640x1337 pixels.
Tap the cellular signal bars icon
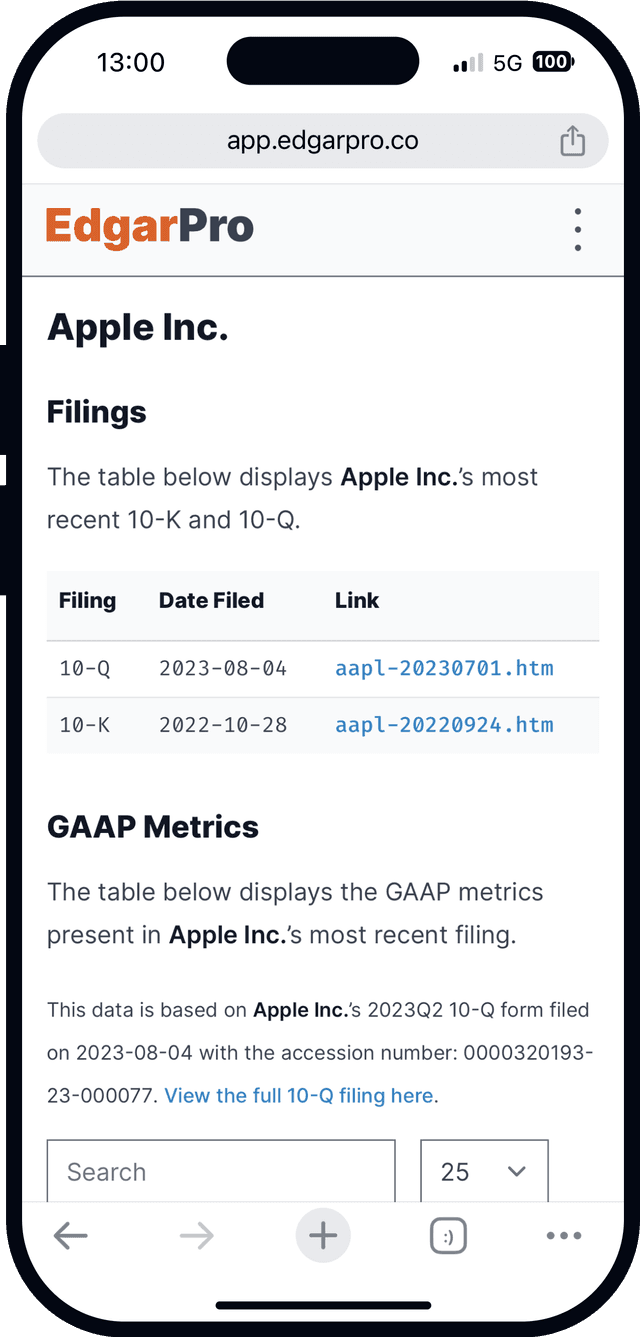(x=468, y=64)
